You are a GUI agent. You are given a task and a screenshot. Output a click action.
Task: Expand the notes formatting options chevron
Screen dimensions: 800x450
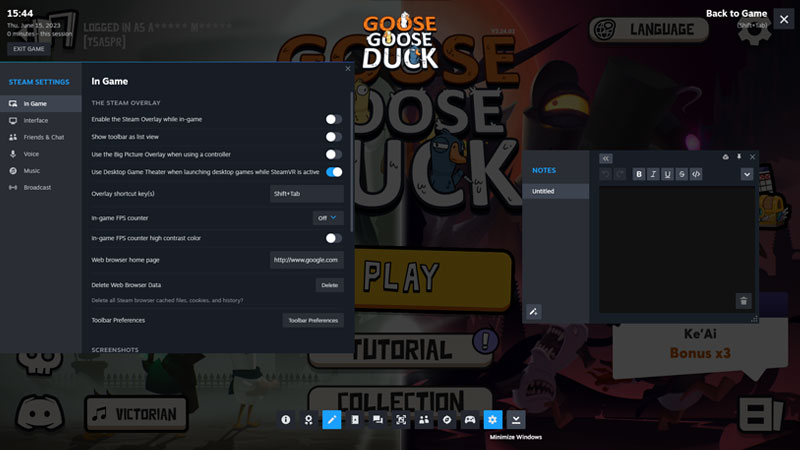click(746, 174)
